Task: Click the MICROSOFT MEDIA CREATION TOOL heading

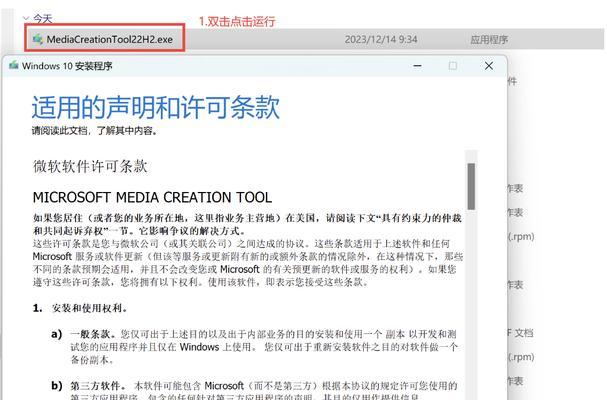Action: pos(152,197)
